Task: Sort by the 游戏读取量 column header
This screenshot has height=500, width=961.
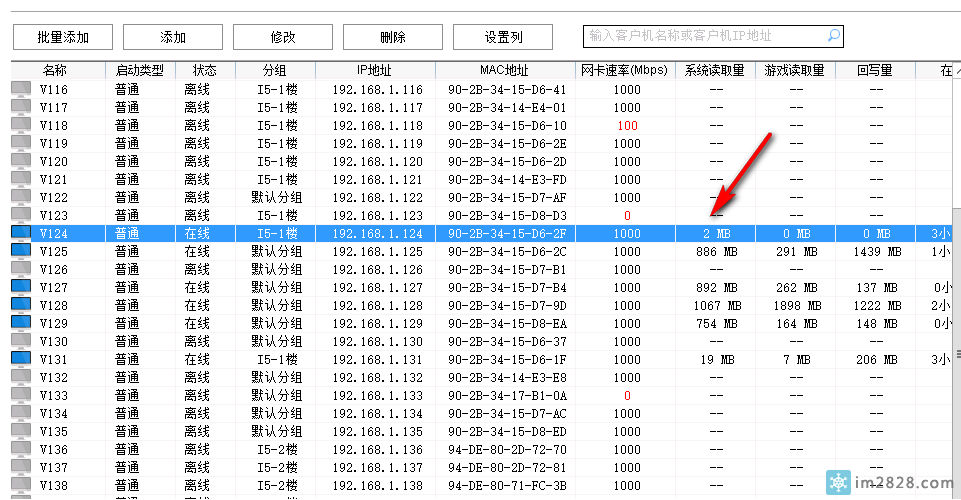Action: pos(795,70)
